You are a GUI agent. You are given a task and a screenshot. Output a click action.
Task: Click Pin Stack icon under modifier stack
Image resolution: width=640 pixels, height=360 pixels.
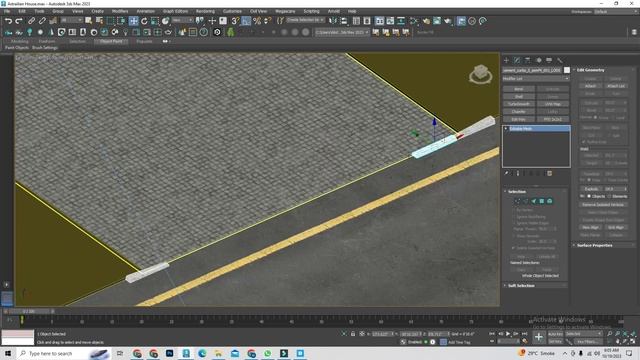tap(507, 173)
